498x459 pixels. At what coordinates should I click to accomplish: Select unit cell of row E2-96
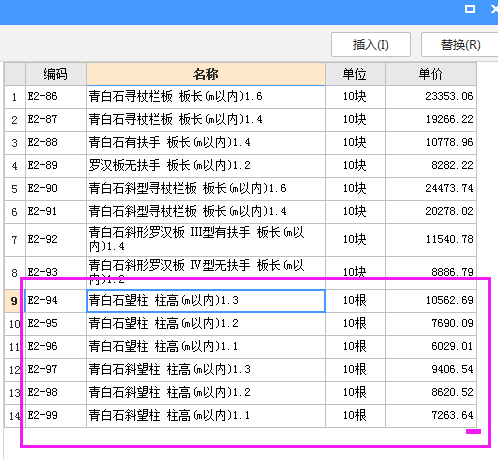click(x=355, y=347)
